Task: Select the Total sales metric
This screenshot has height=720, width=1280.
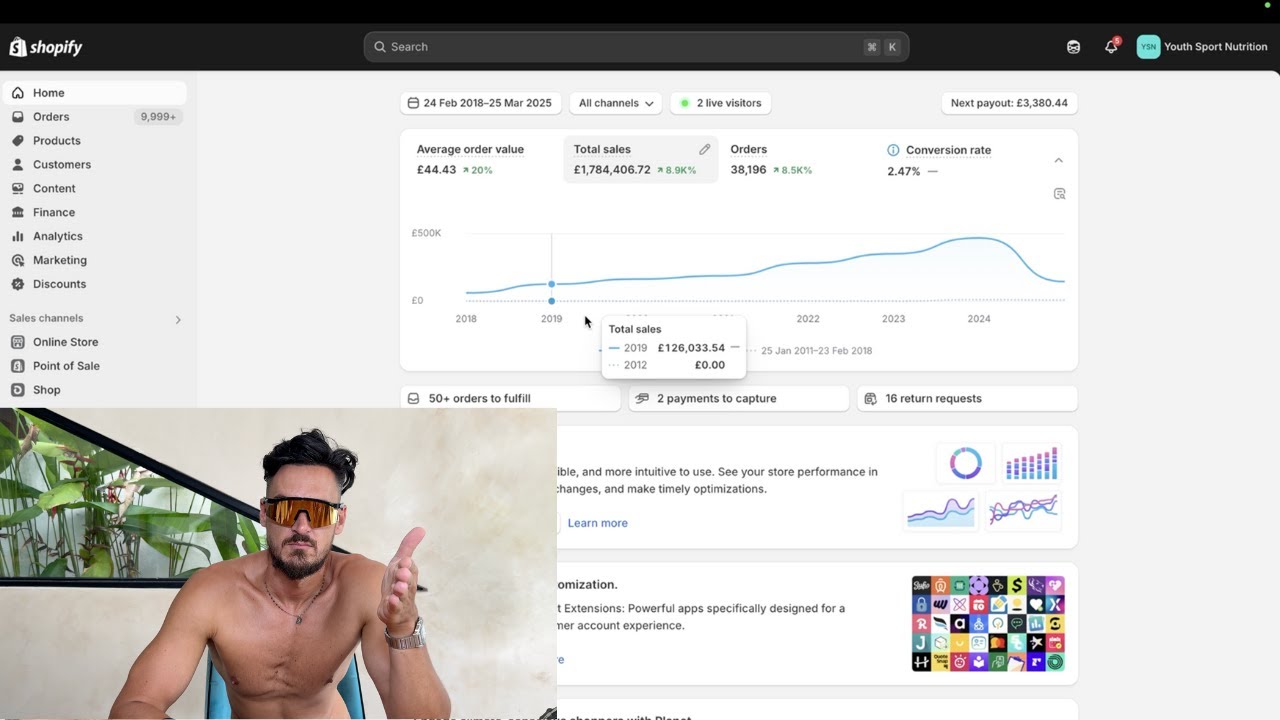Action: point(641,160)
